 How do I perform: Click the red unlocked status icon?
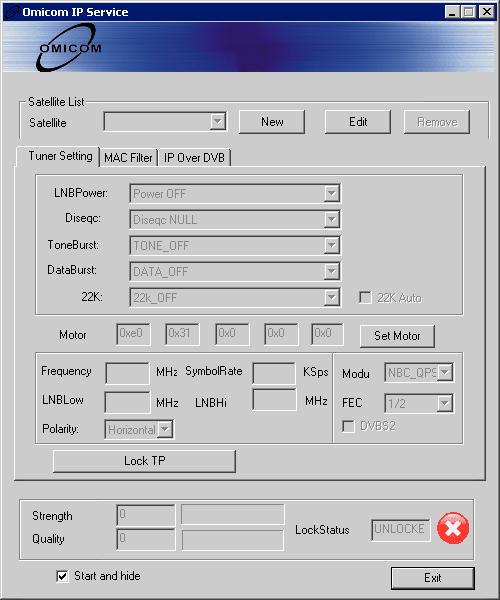click(453, 529)
